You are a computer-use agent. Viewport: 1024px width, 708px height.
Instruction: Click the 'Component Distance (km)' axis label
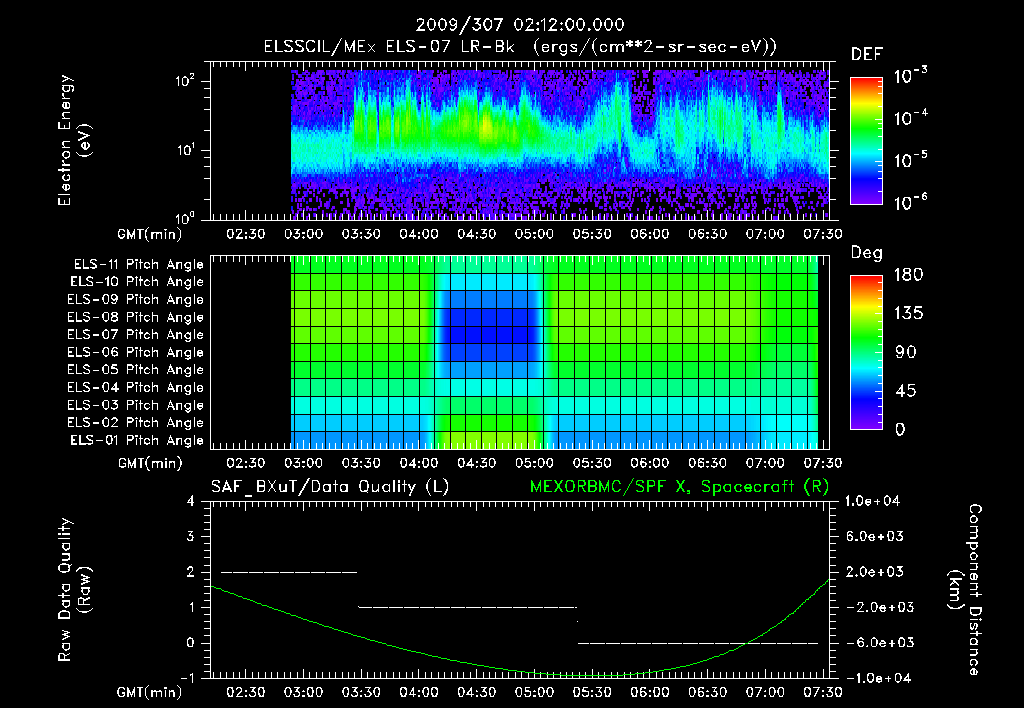965,589
